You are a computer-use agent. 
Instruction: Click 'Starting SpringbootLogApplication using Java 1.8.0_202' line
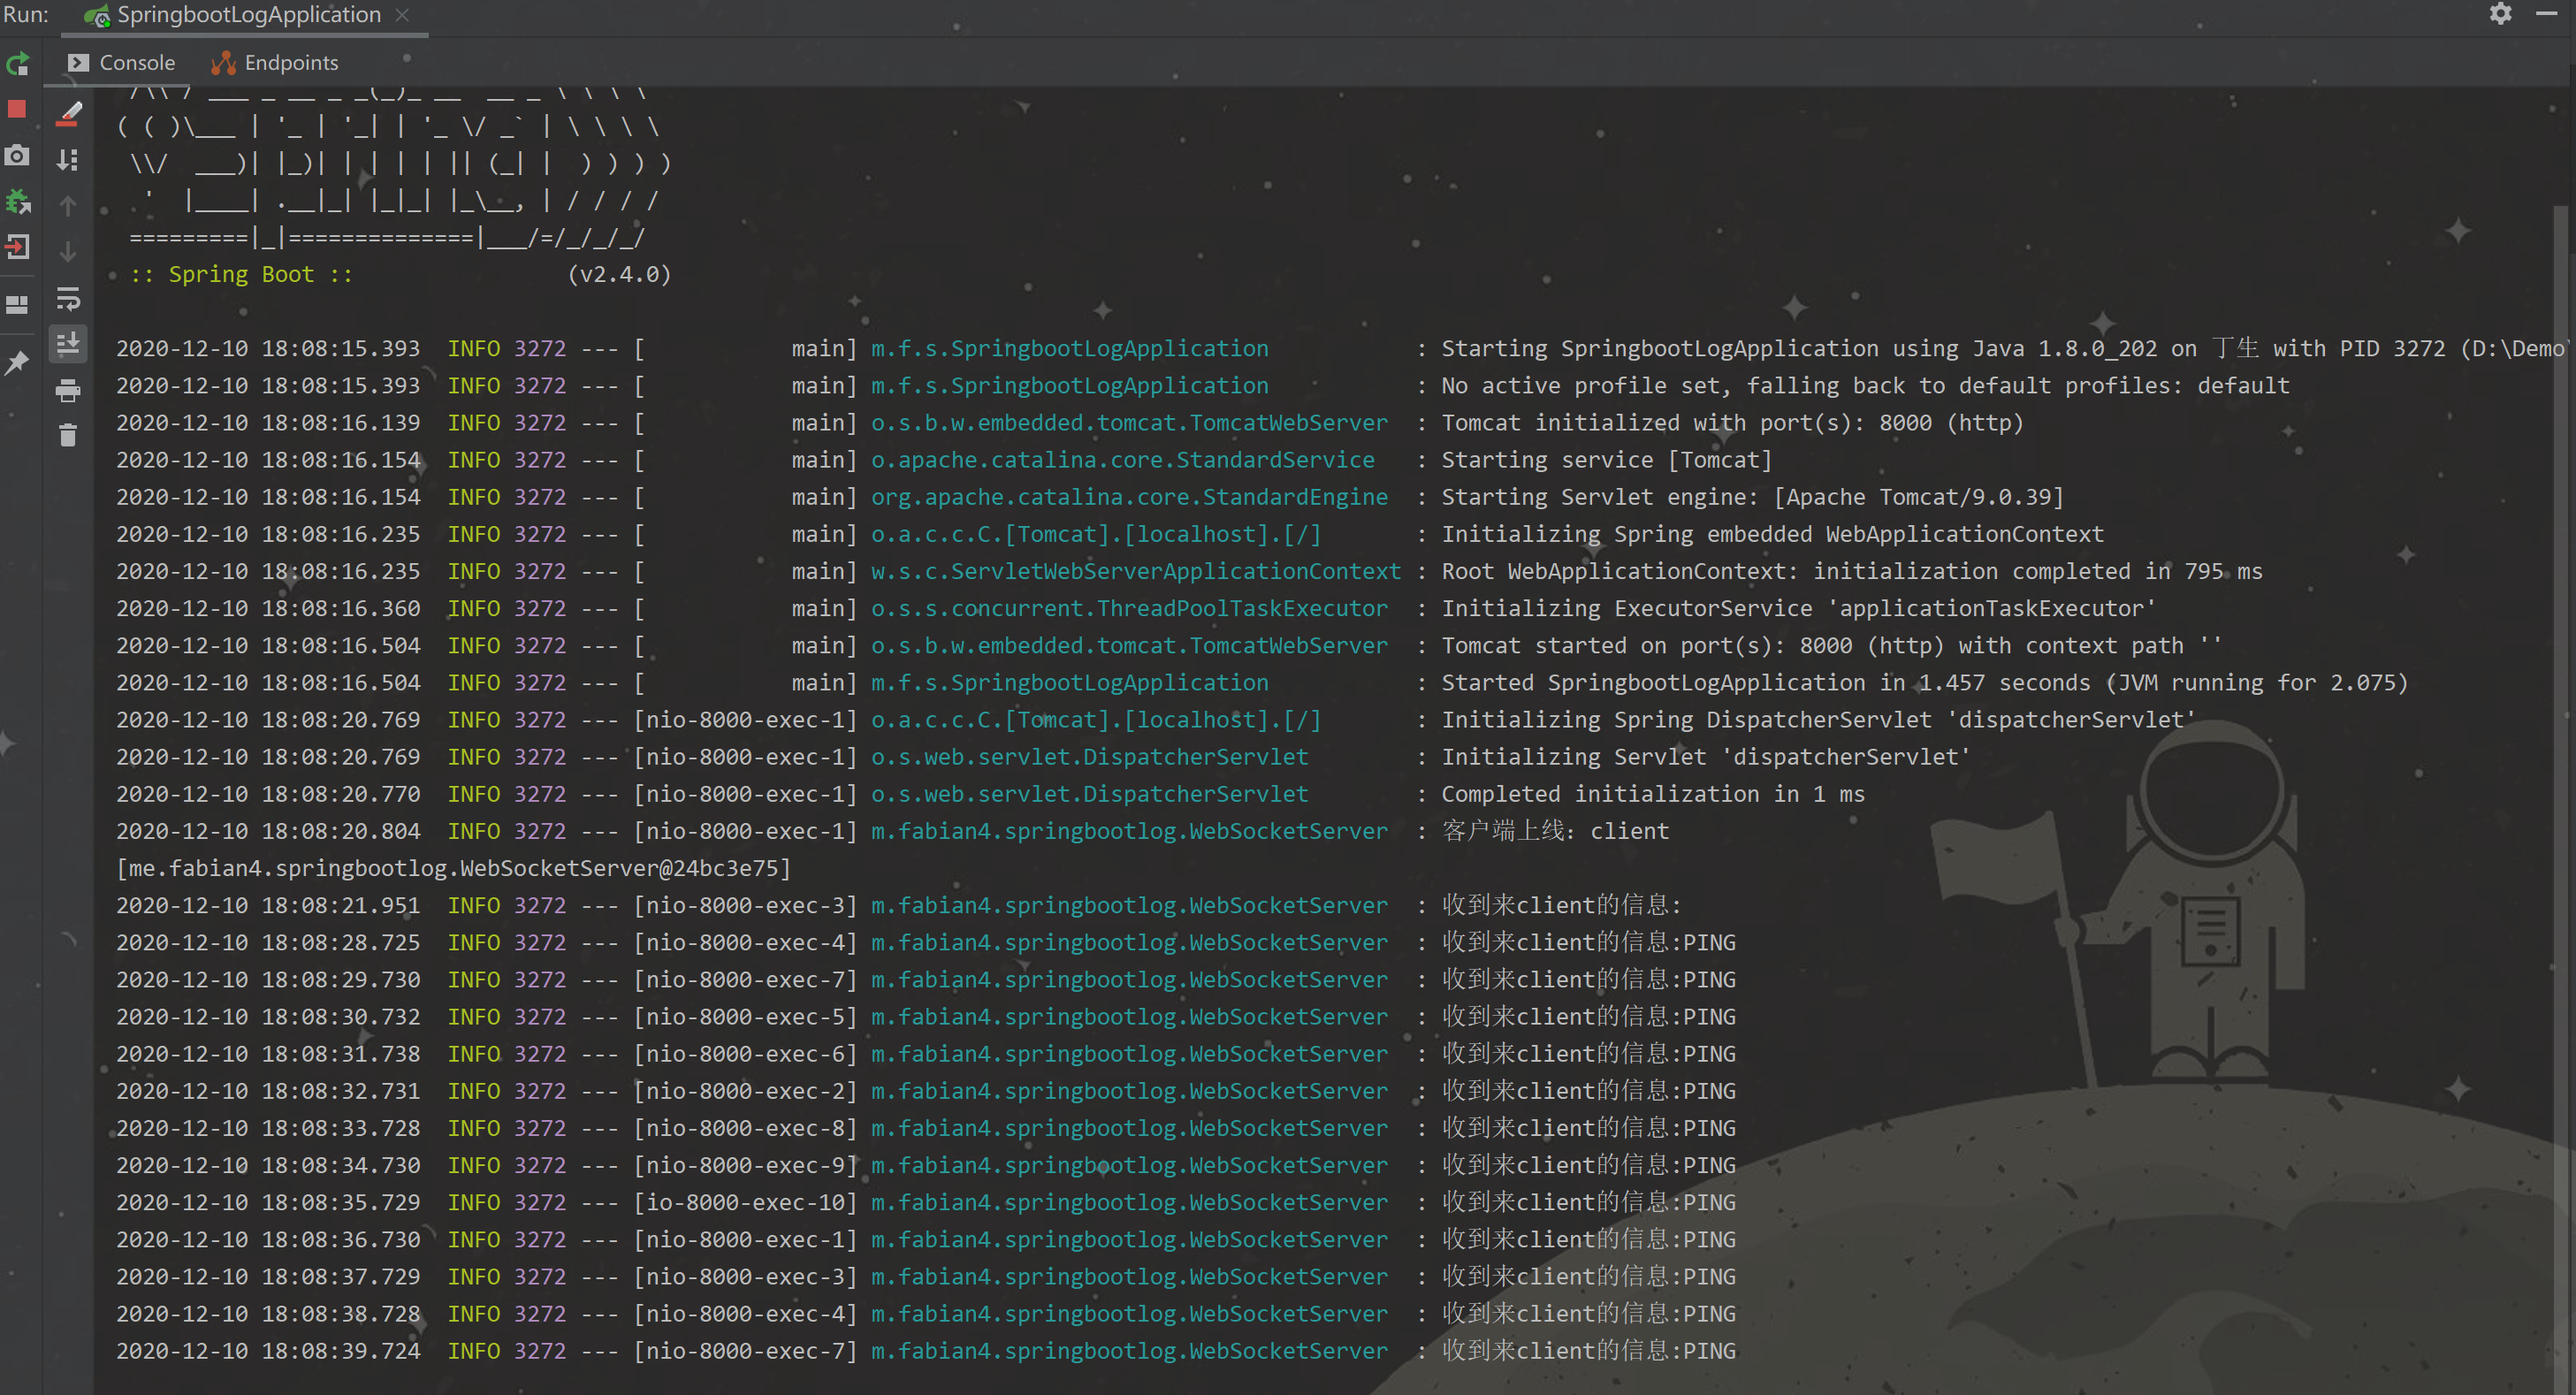(2003, 348)
